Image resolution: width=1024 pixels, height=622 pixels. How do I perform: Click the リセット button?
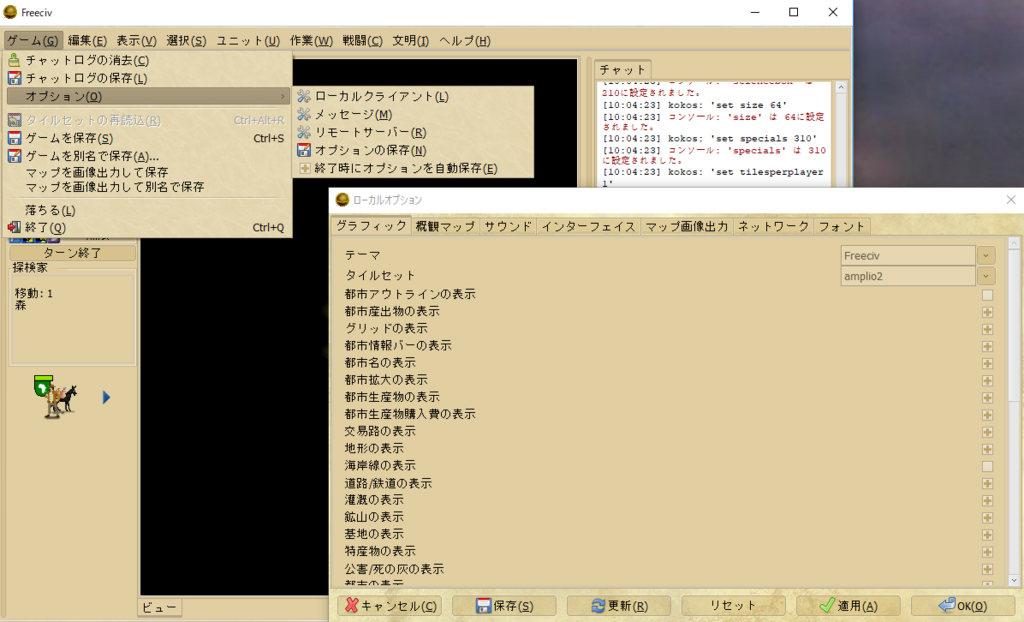coord(733,606)
